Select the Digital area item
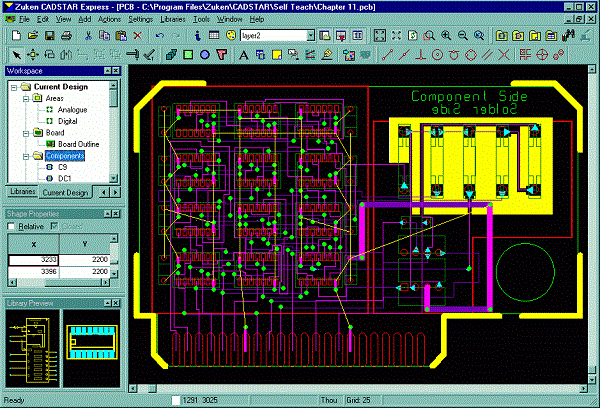Screen dimensions: 600x408 tap(67, 121)
